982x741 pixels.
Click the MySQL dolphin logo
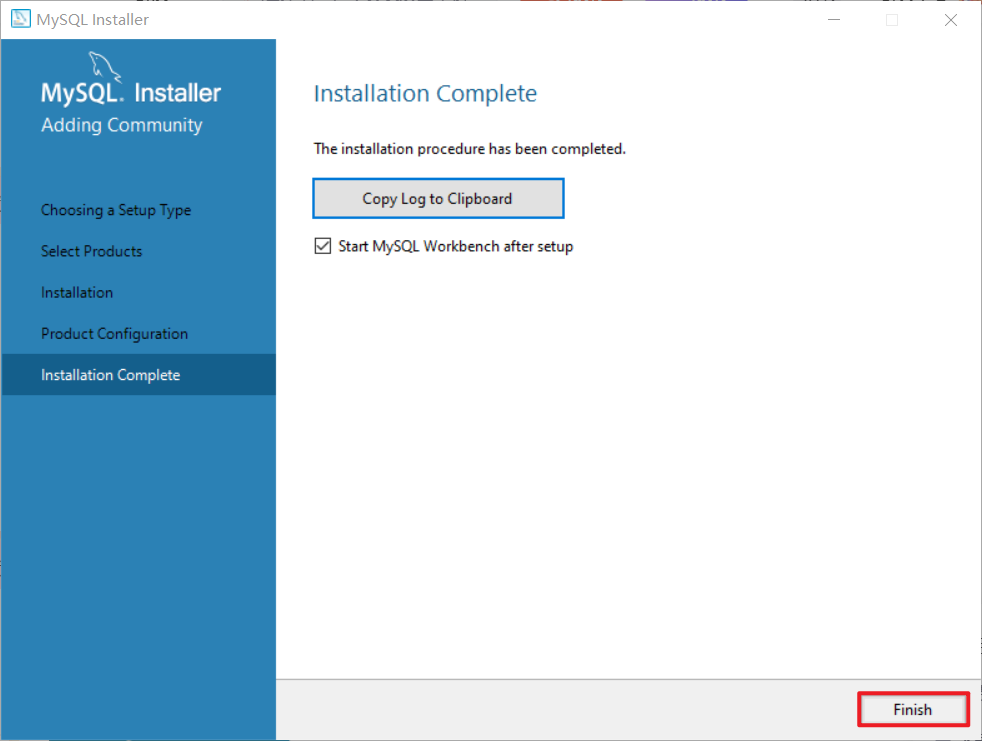coord(104,66)
